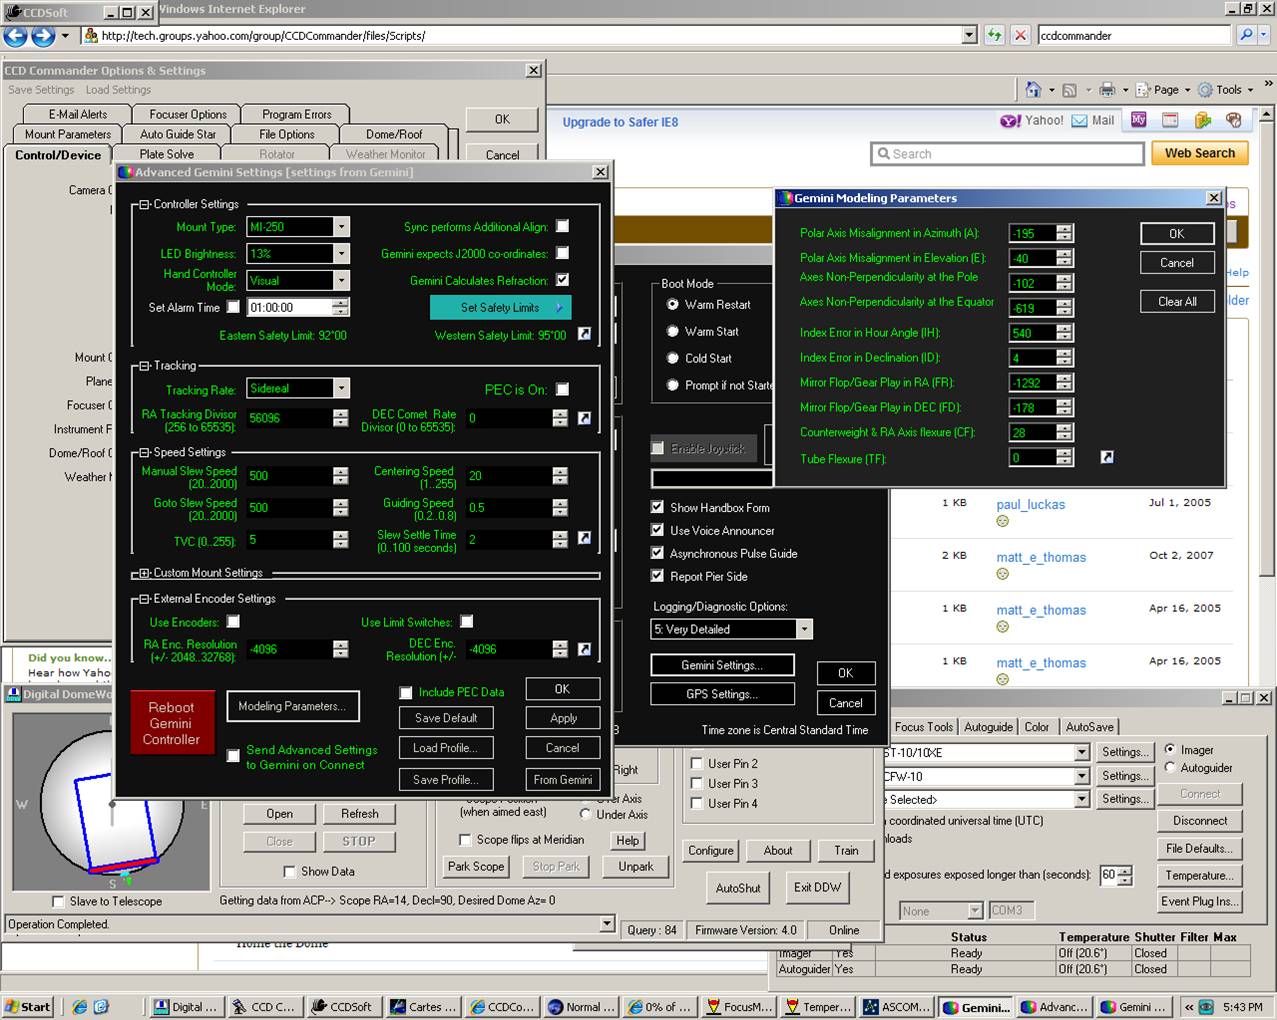1277x1020 pixels.
Task: Open the Hand Controller Mode dropdown
Action: coord(341,281)
